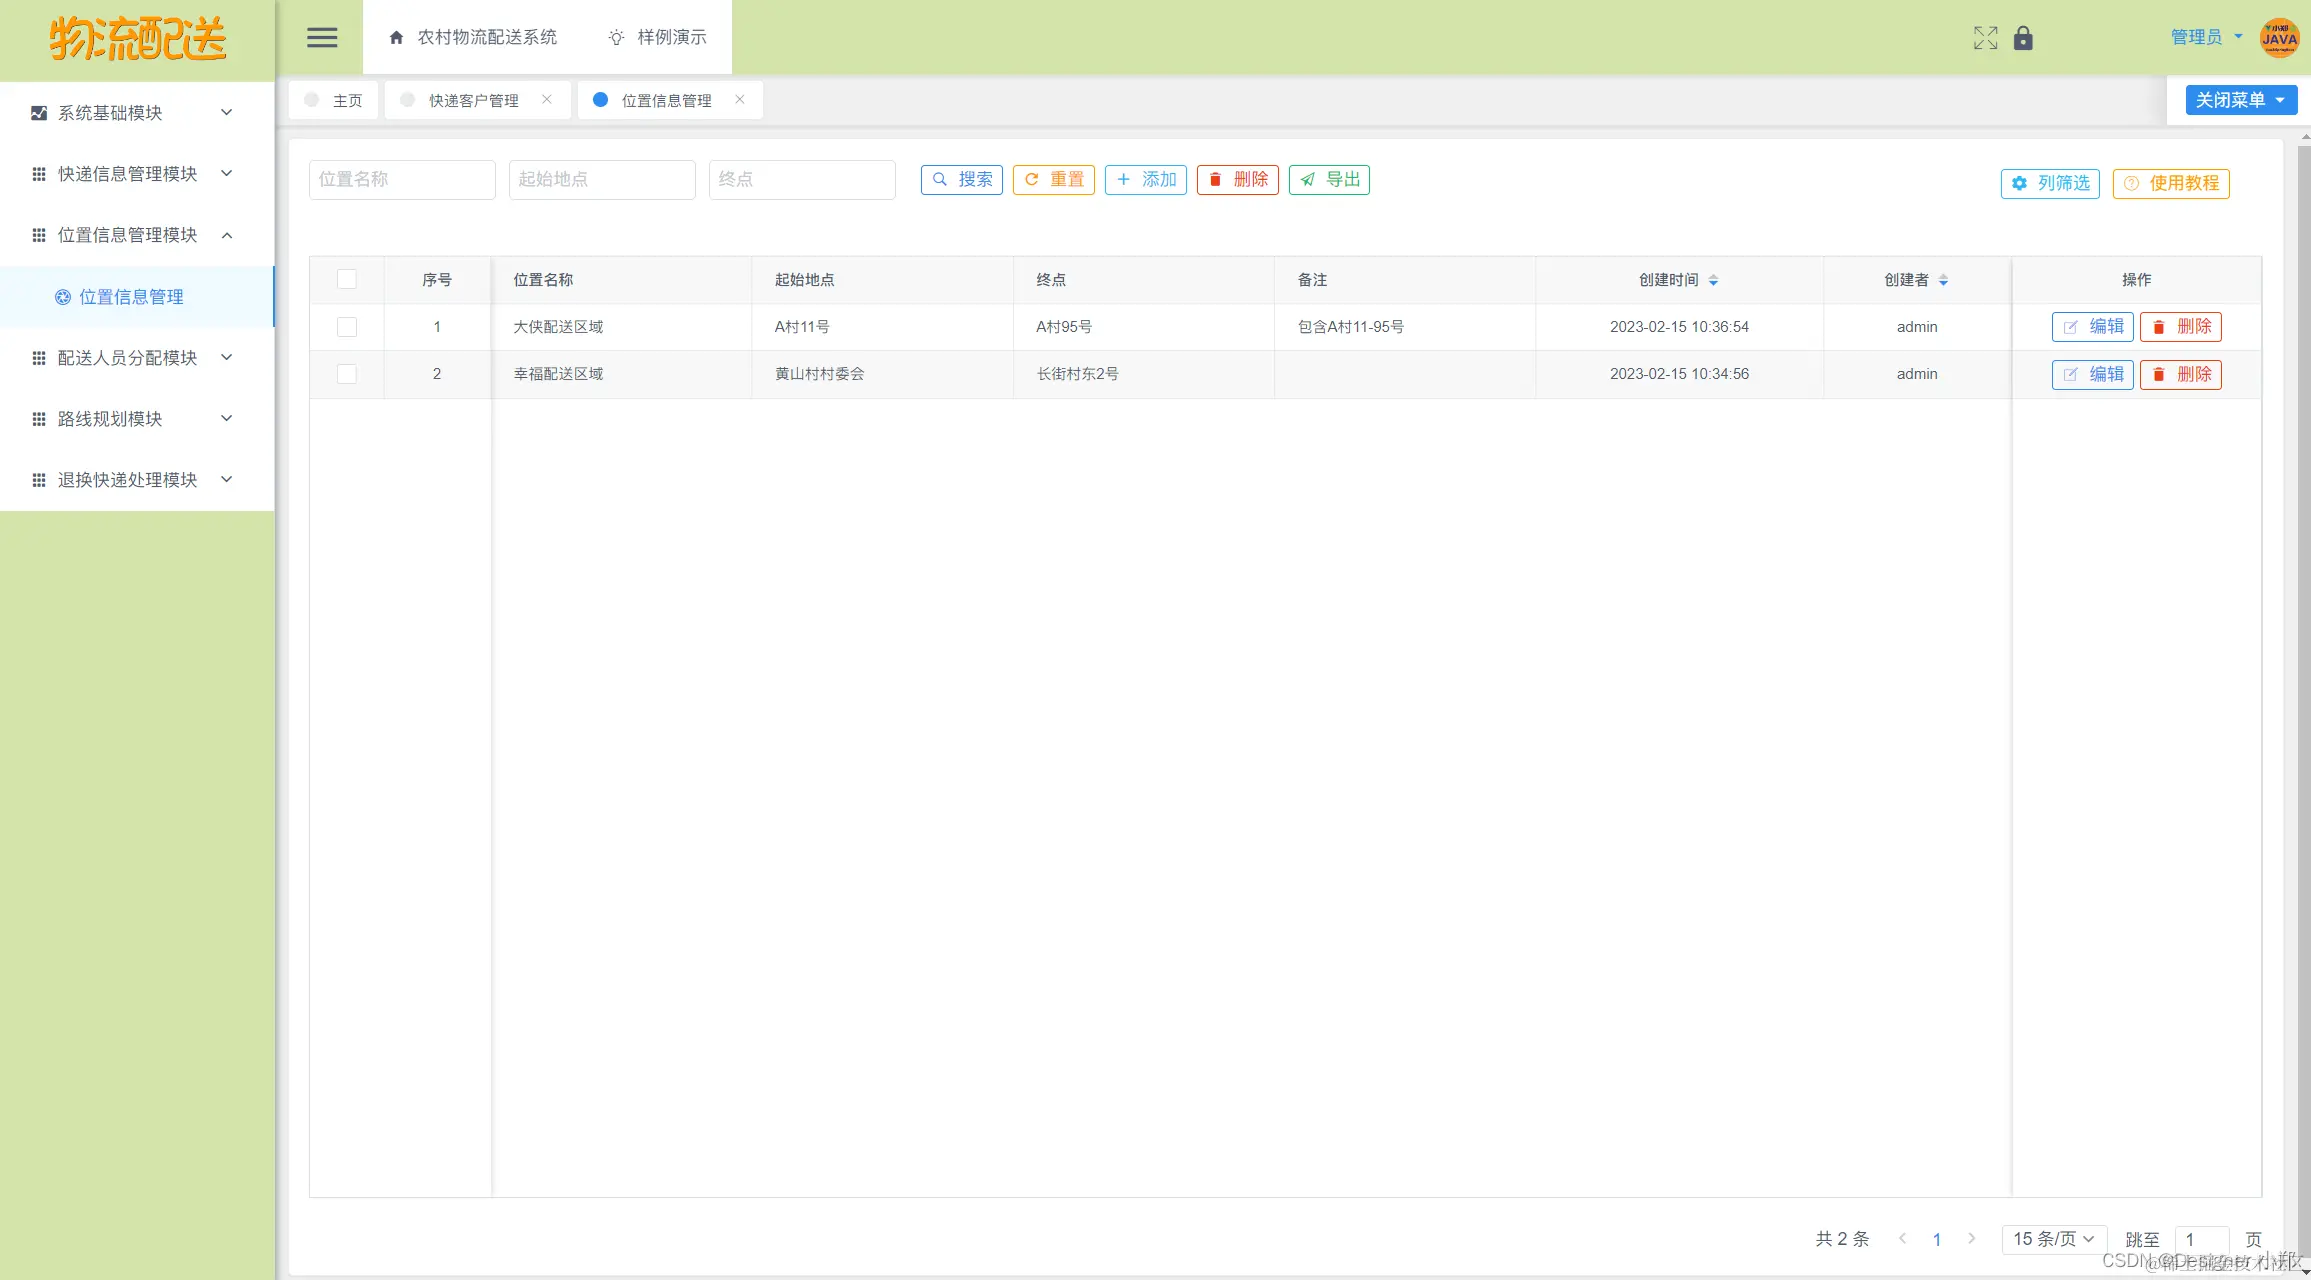Switch to the 主页 tab

335,100
